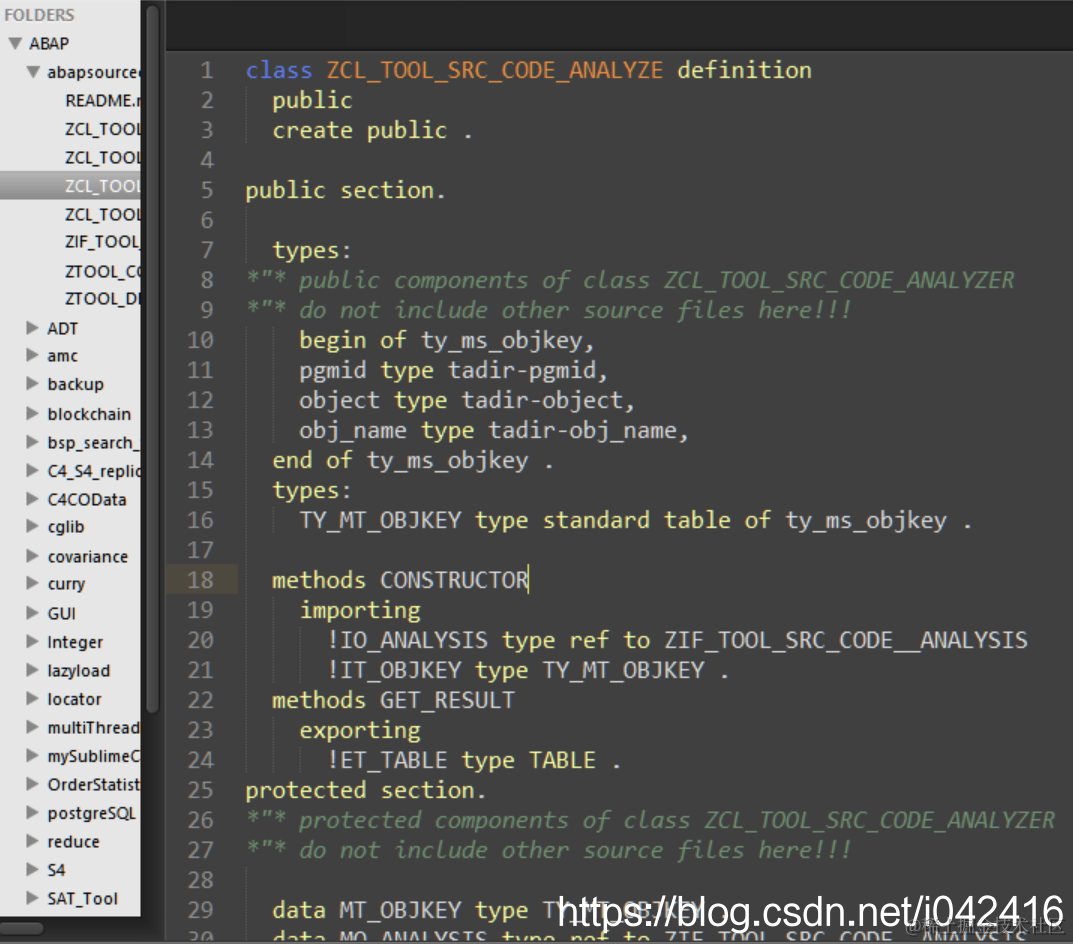Click 'protected section.' text

pos(365,791)
